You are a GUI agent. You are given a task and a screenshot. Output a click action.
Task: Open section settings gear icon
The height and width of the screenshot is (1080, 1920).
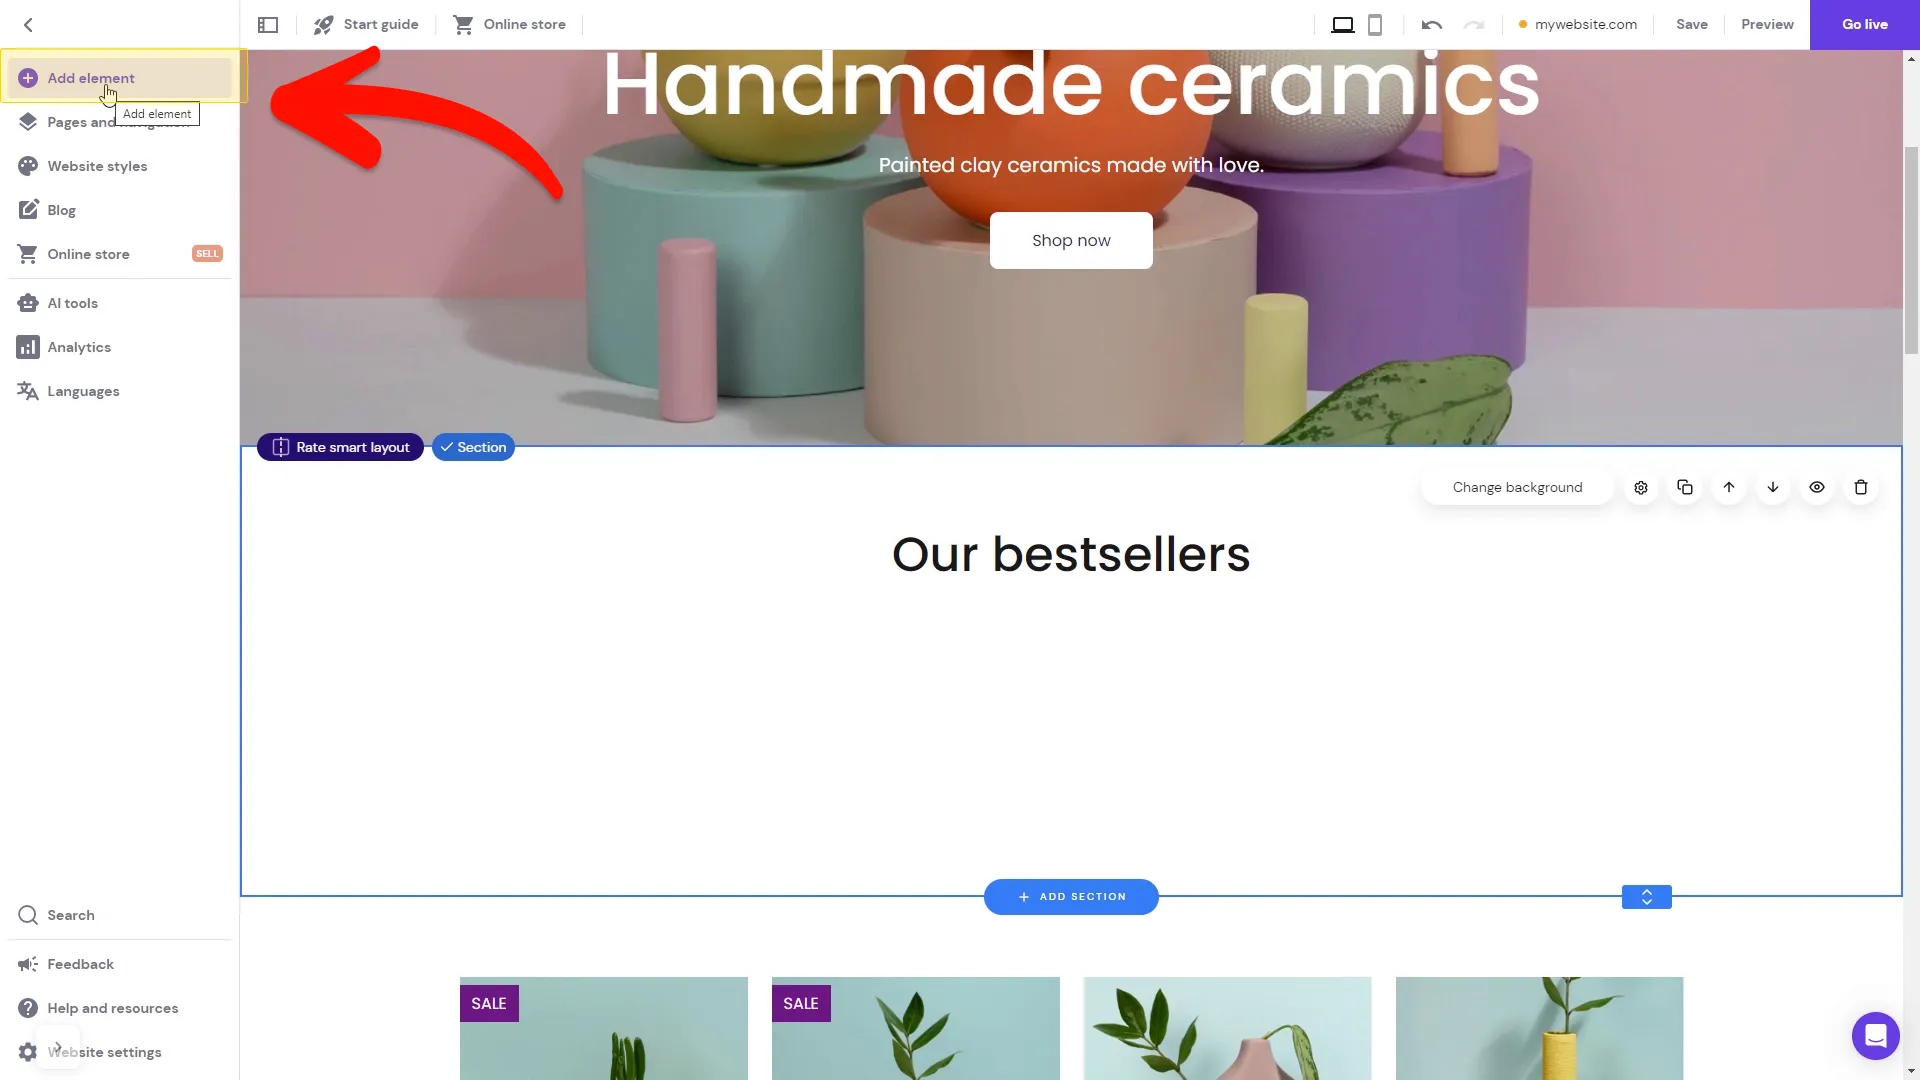pos(1641,487)
